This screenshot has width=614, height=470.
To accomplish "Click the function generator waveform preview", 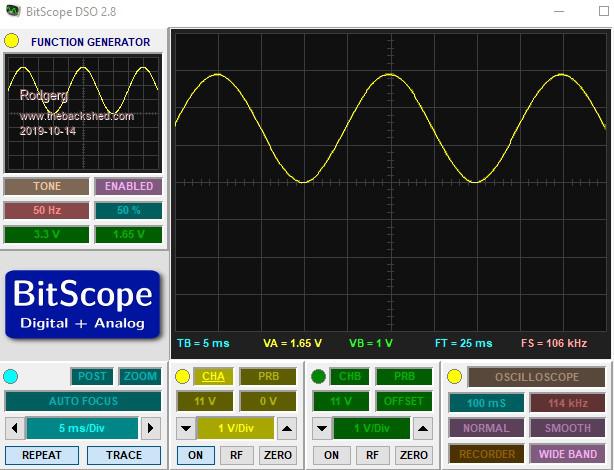I will point(82,111).
